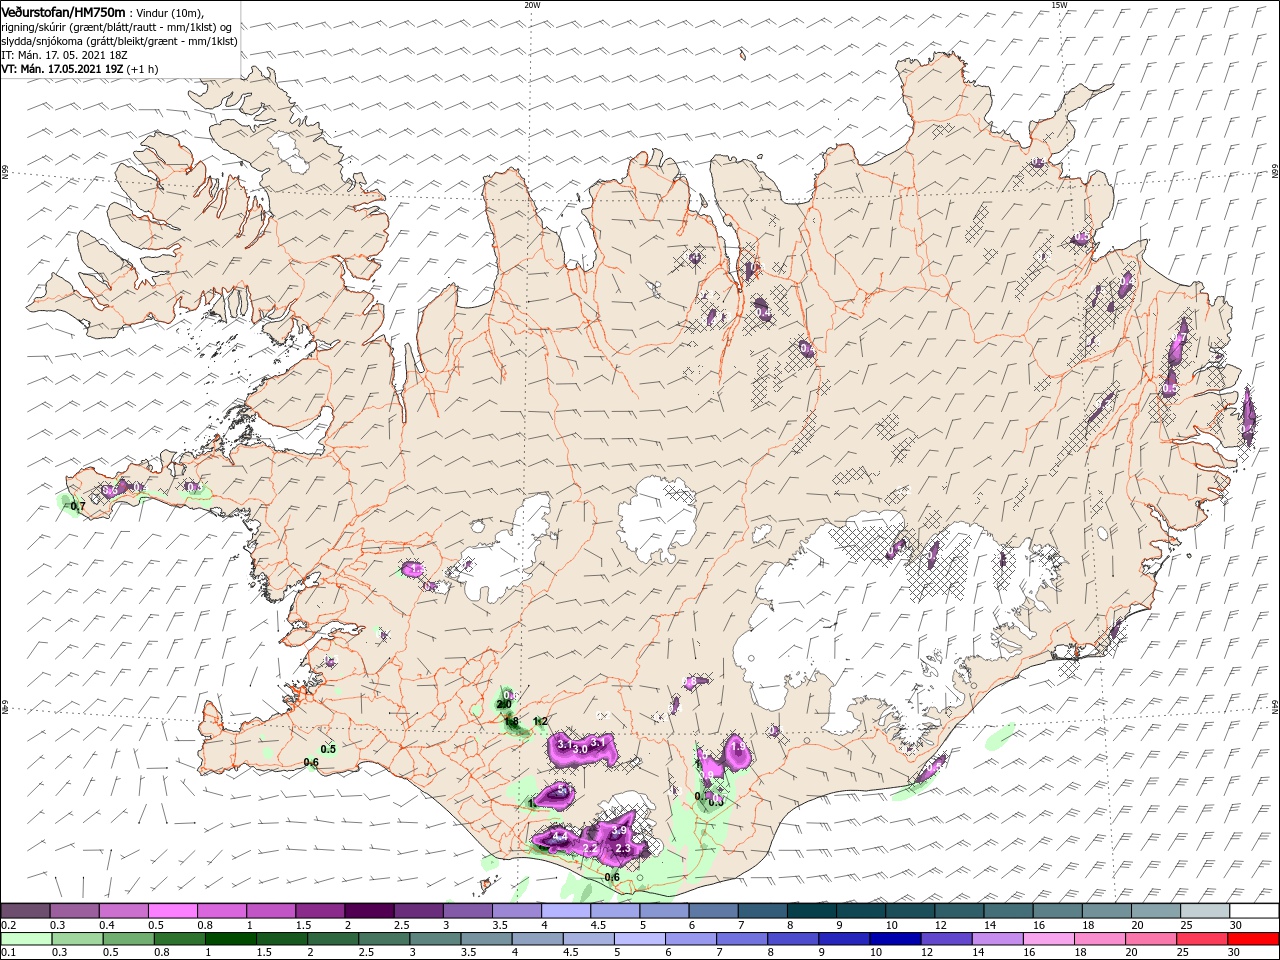Viewport: 1280px width, 960px height.
Task: Click the '0.1' label on the bottom legend row
Action: coord(7,953)
